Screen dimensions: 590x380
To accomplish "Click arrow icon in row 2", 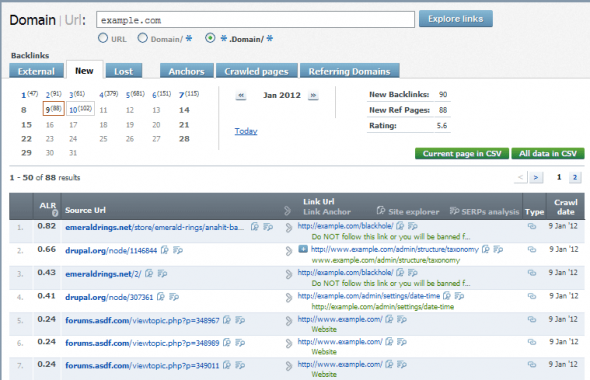I will click(289, 251).
